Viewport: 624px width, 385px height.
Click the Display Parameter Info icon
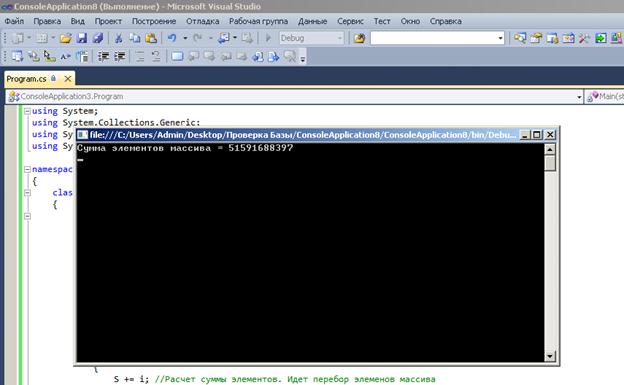pyautogui.click(x=33, y=57)
